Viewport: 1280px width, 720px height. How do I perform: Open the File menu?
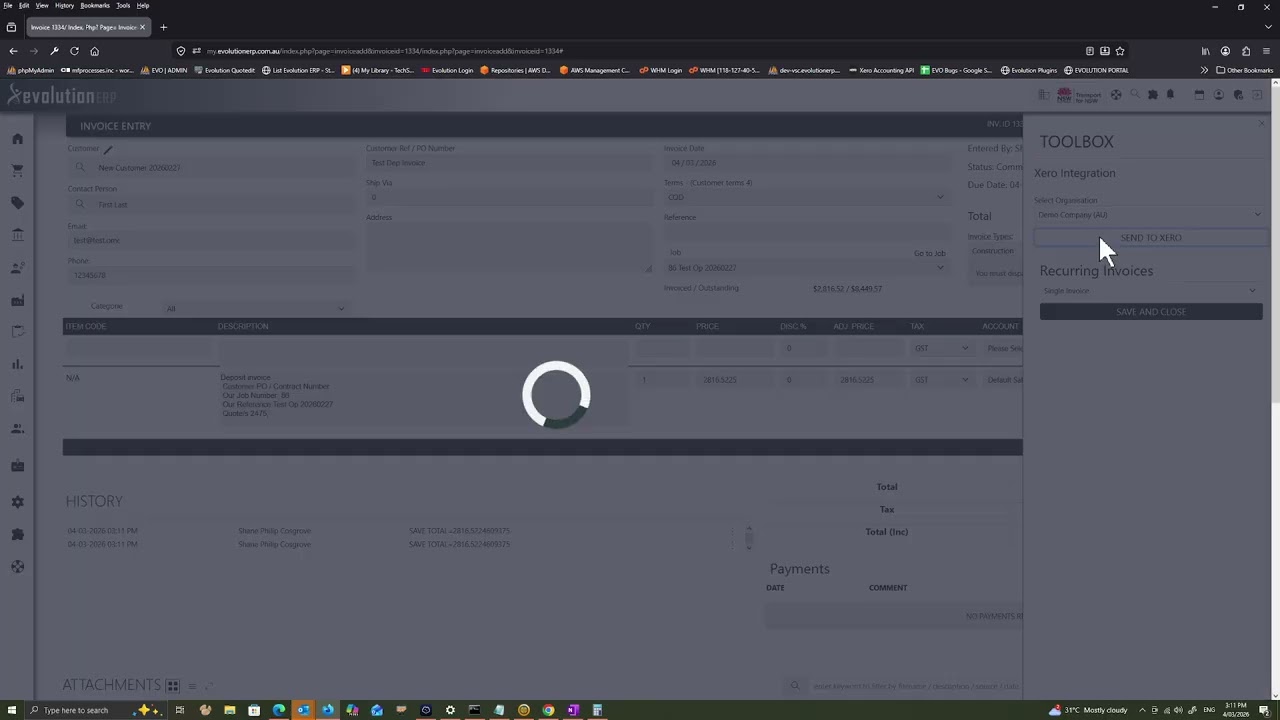(x=8, y=6)
